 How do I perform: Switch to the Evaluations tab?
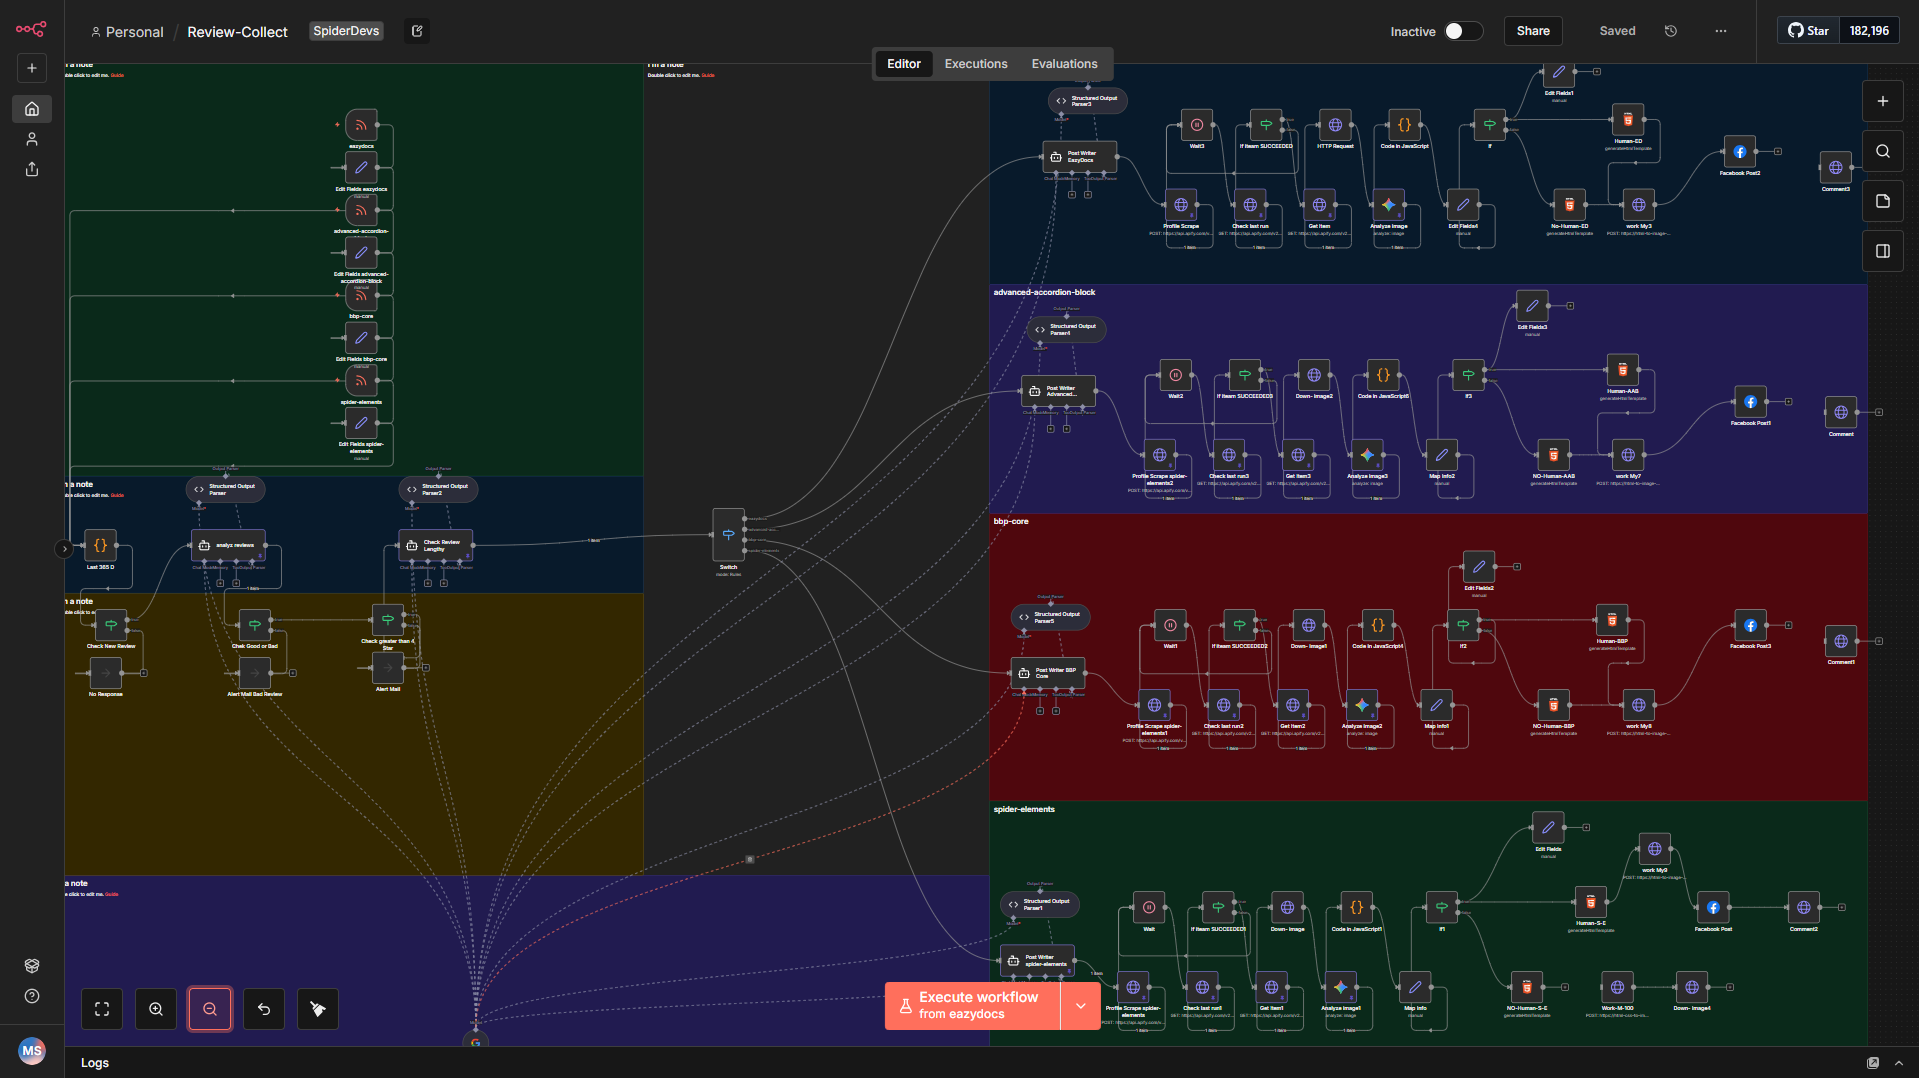1064,64
